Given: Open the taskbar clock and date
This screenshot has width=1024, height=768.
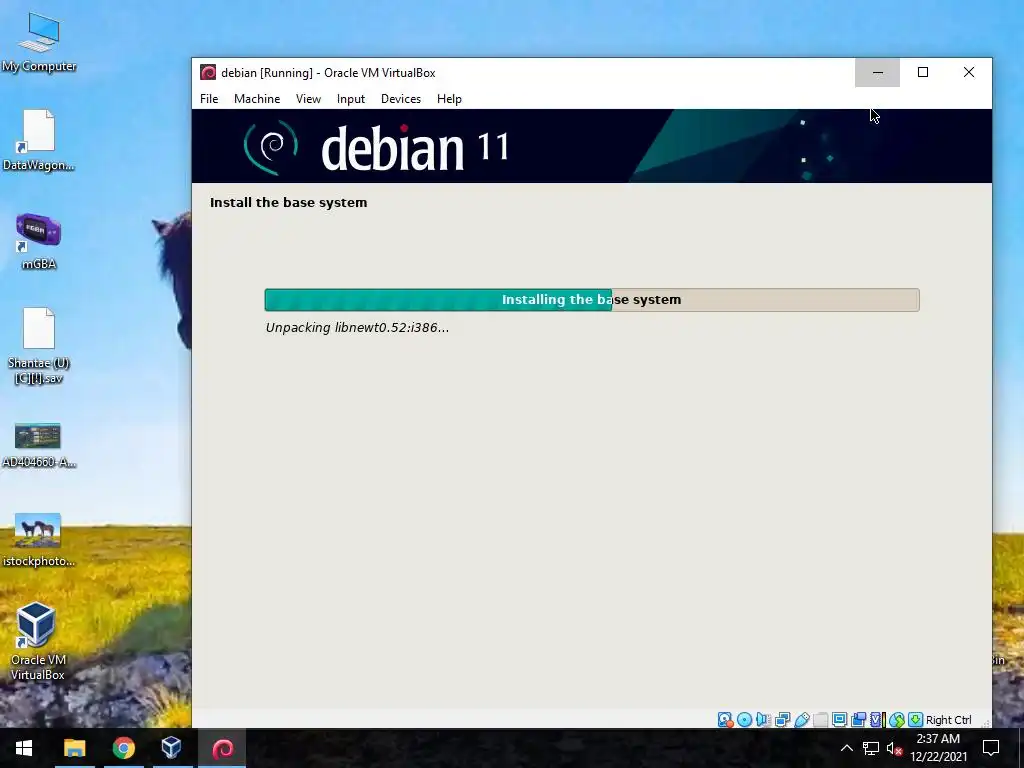Looking at the screenshot, I should [x=938, y=748].
